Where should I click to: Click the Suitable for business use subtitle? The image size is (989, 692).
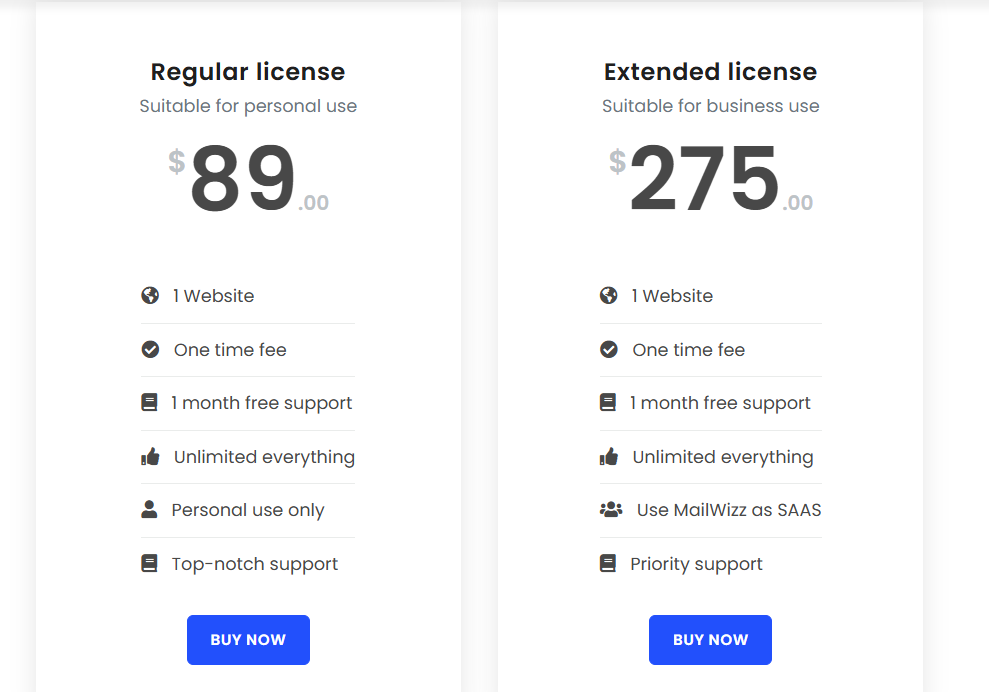click(x=710, y=106)
